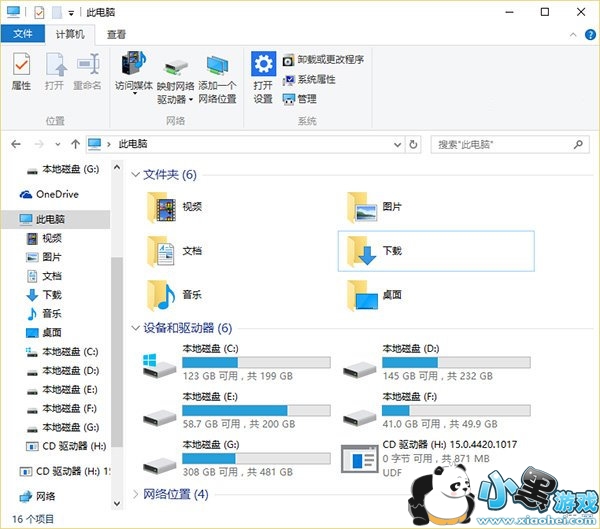Select 图片 in navigation tree
The height and width of the screenshot is (529, 600).
click(x=44, y=257)
